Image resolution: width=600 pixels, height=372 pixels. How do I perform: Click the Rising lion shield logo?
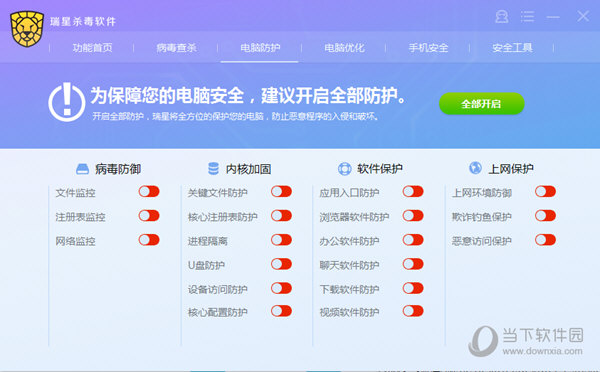tap(26, 29)
